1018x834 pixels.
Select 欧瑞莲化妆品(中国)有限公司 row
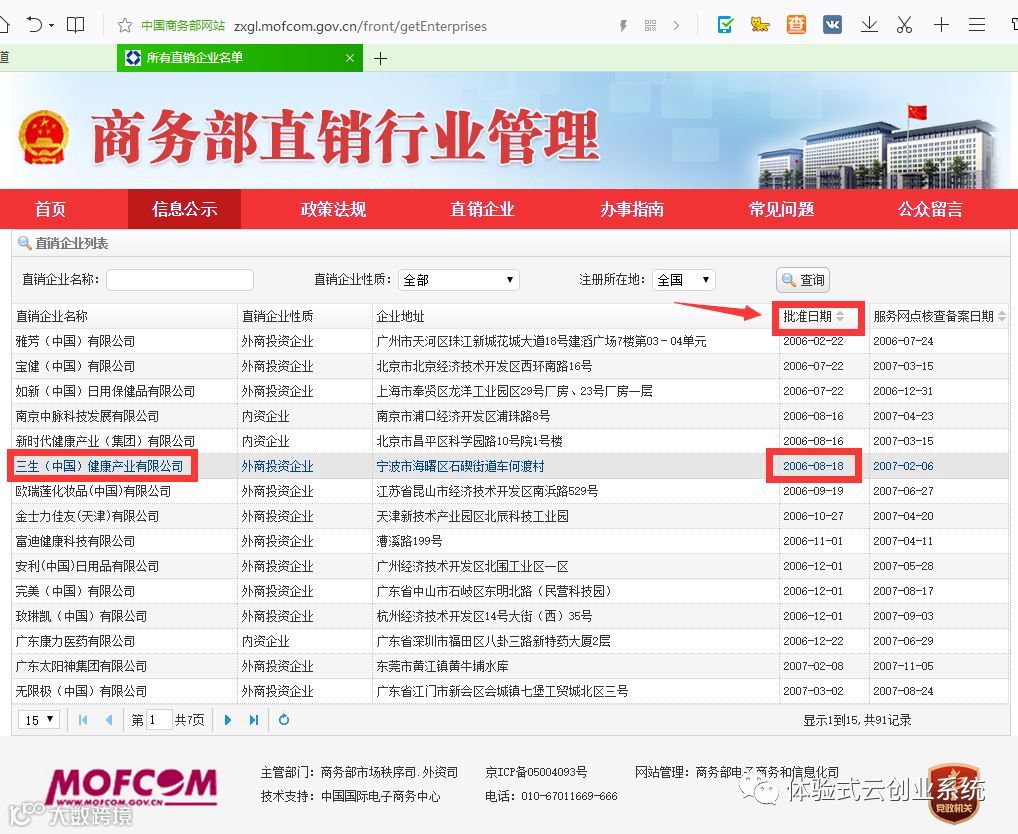(x=510, y=491)
